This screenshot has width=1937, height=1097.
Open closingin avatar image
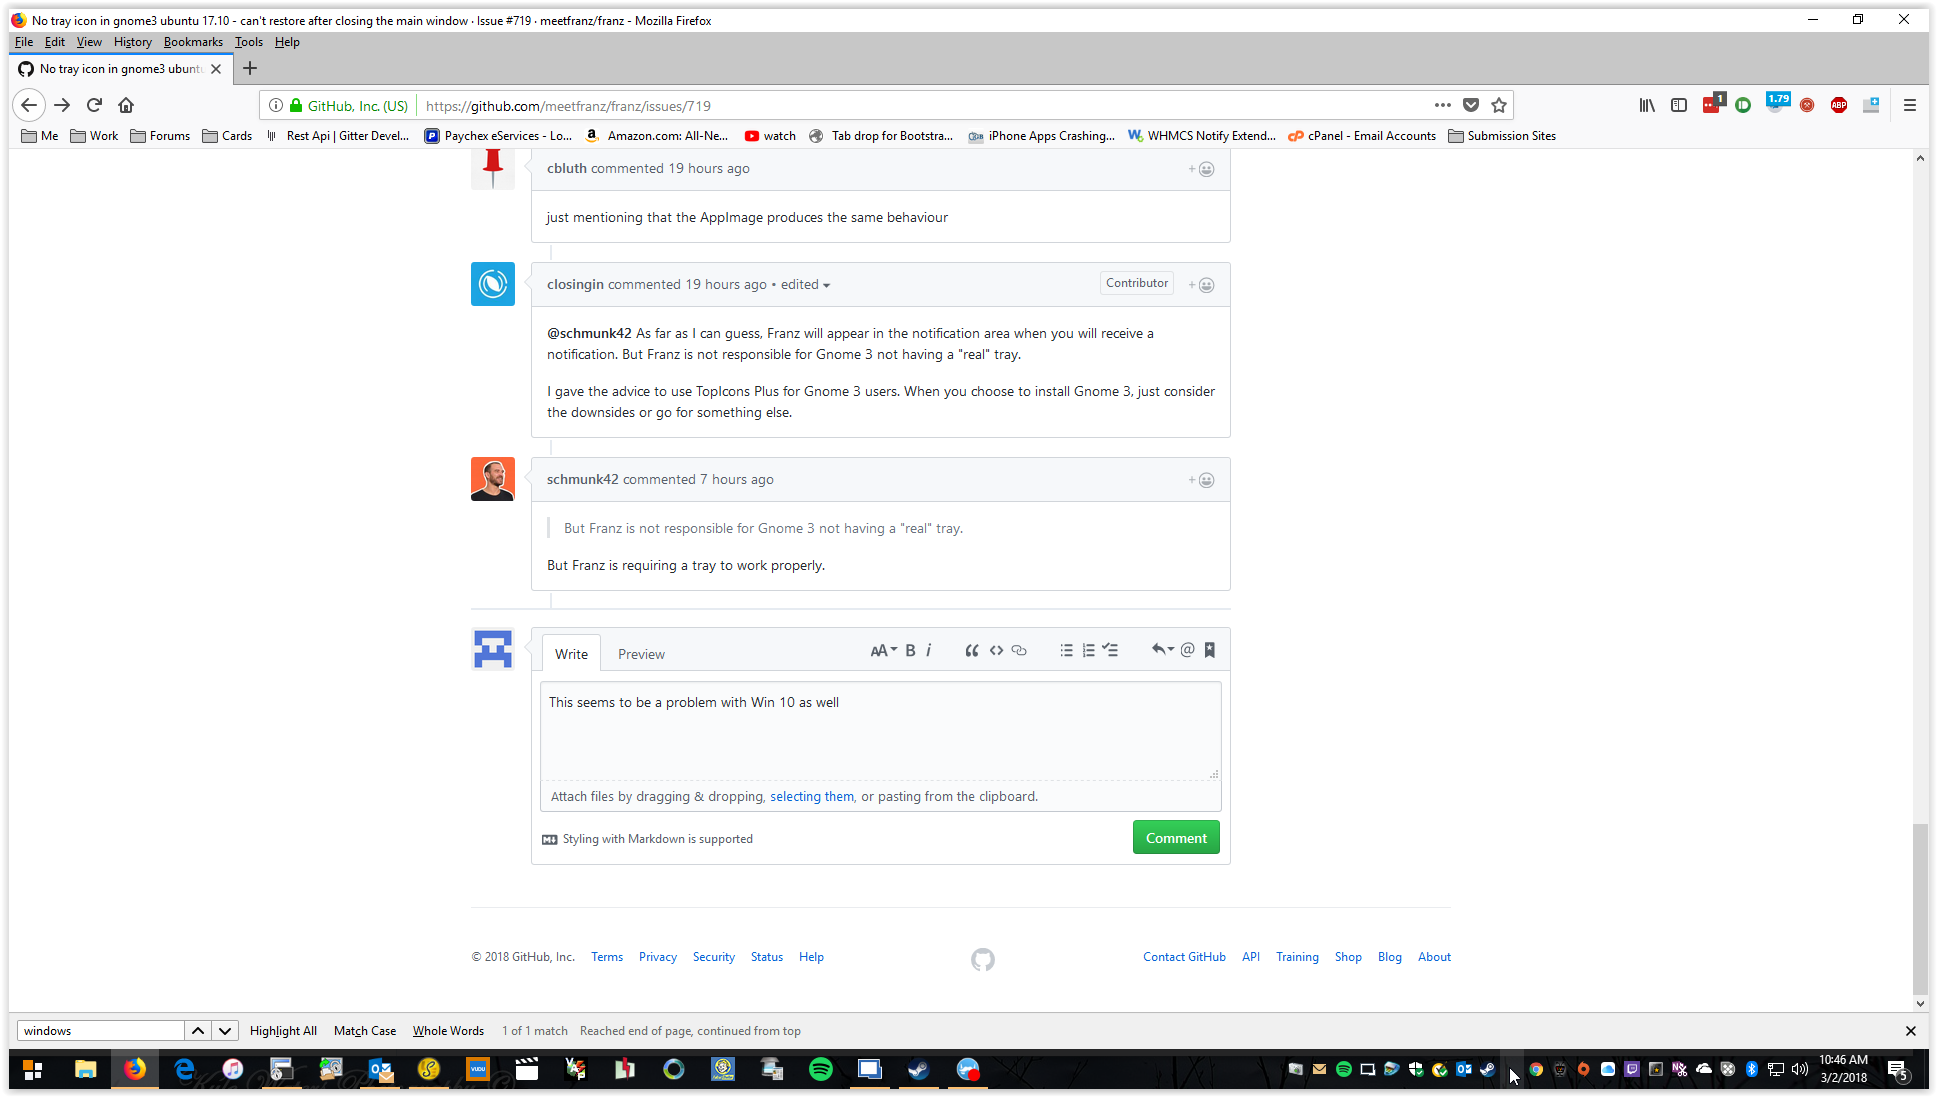493,284
